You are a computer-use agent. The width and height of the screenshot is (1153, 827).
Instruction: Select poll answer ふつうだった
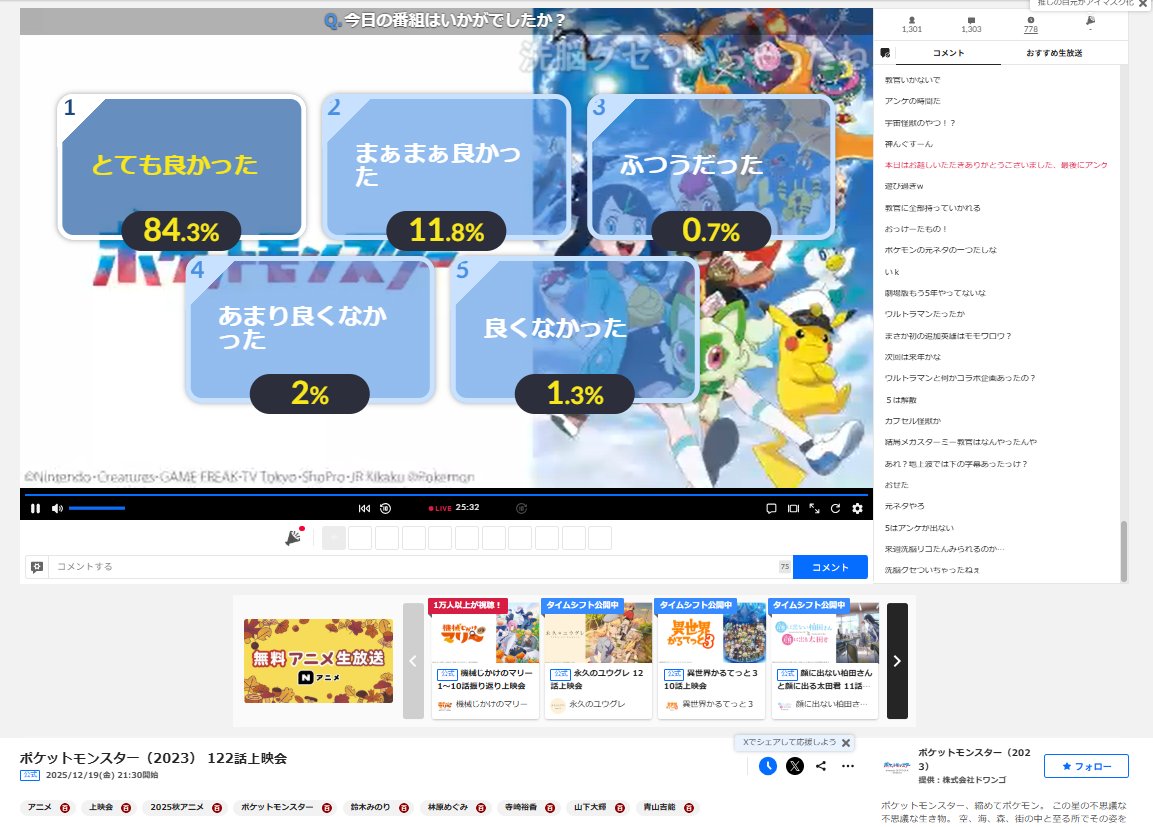(711, 166)
